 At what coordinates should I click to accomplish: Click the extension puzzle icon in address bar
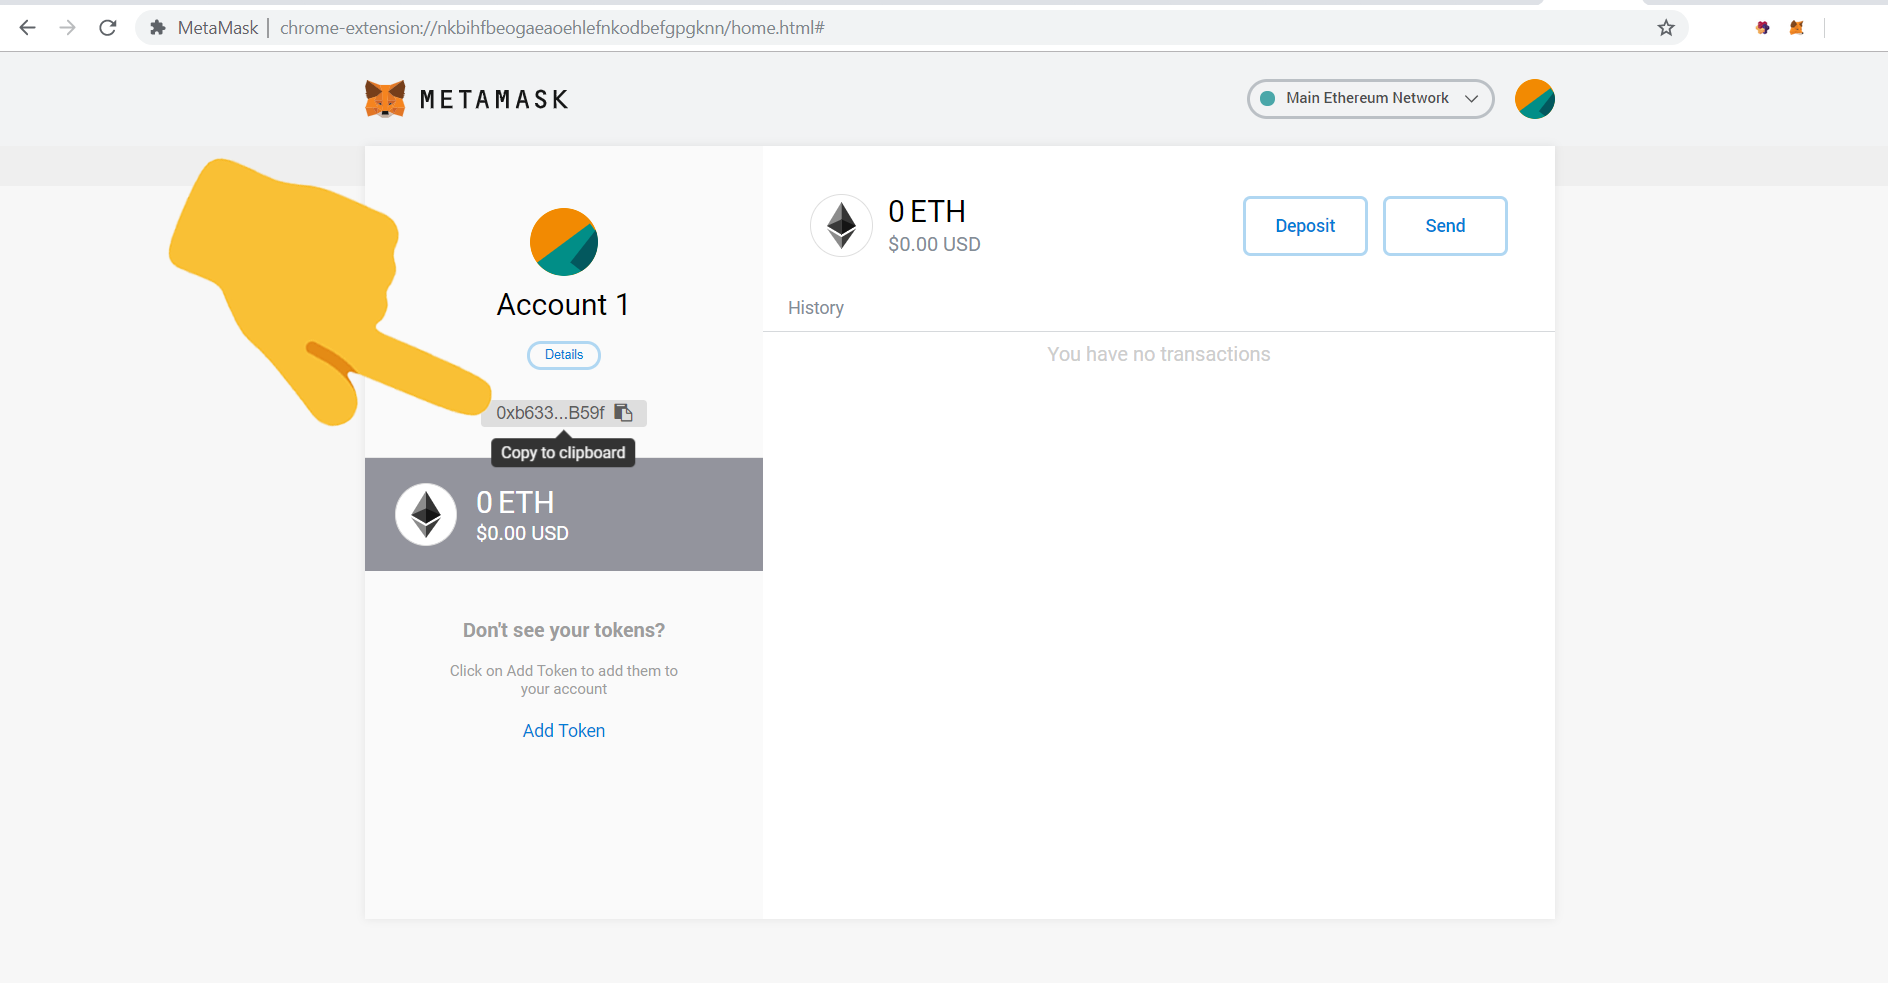coord(157,28)
